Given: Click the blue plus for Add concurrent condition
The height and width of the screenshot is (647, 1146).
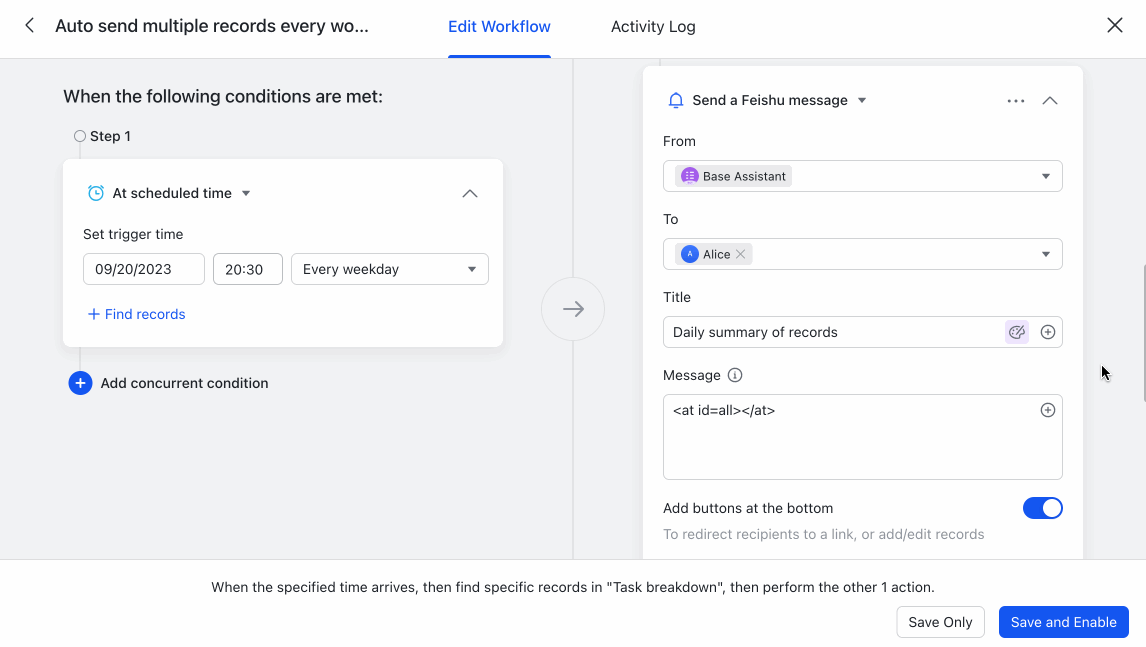Looking at the screenshot, I should point(80,383).
